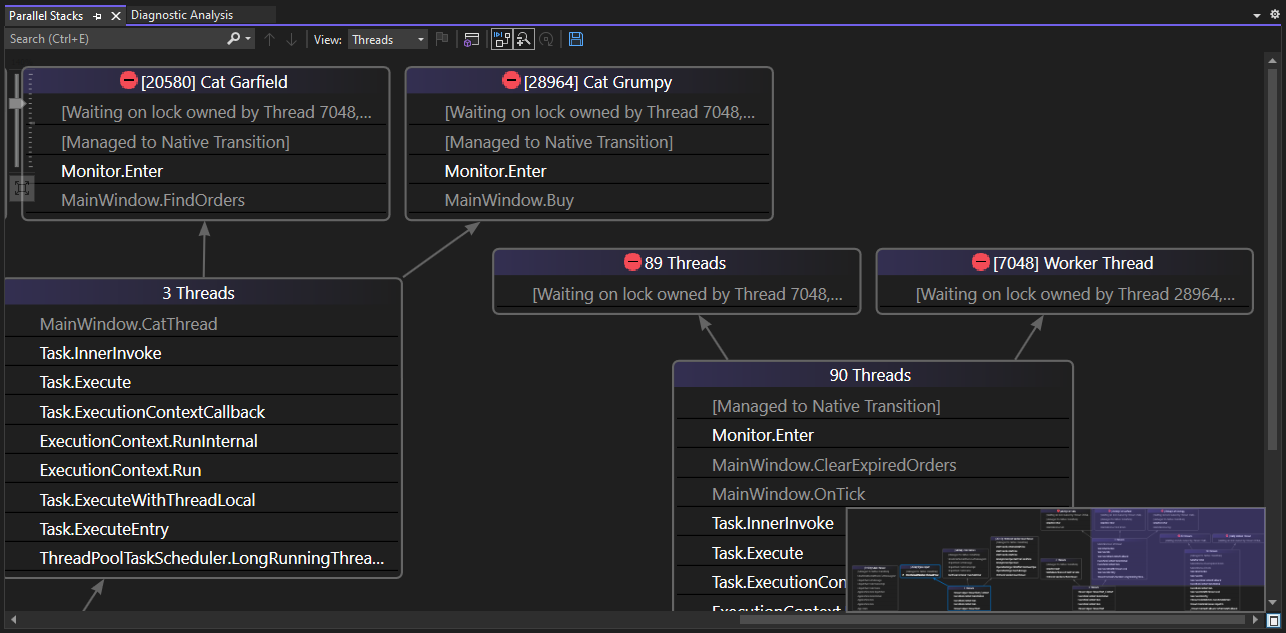The width and height of the screenshot is (1286, 633).
Task: Select Managed to Native Transition in Cat Grumpy
Action: 588,142
